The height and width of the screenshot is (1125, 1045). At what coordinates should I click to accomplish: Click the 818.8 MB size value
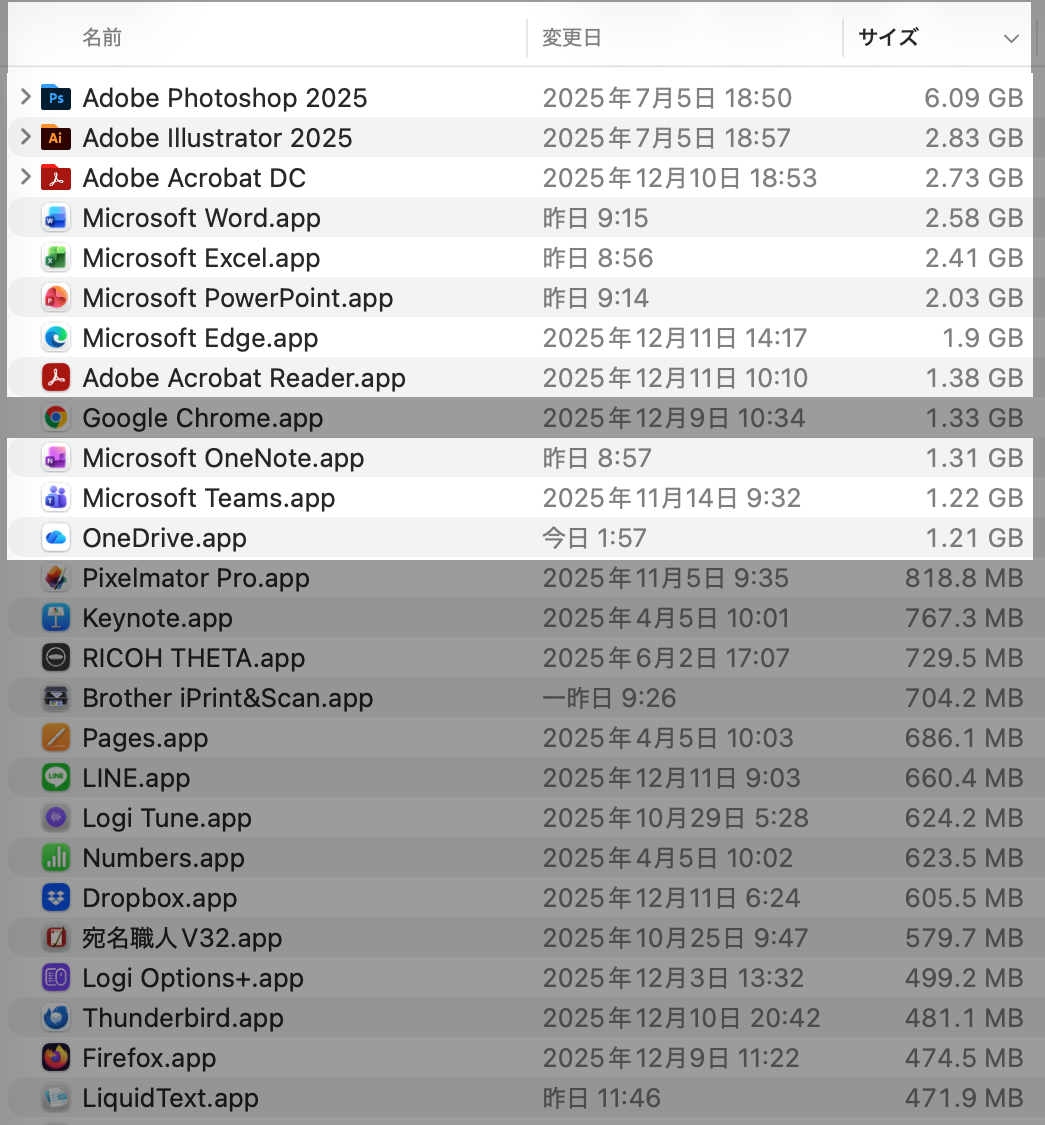tap(964, 578)
